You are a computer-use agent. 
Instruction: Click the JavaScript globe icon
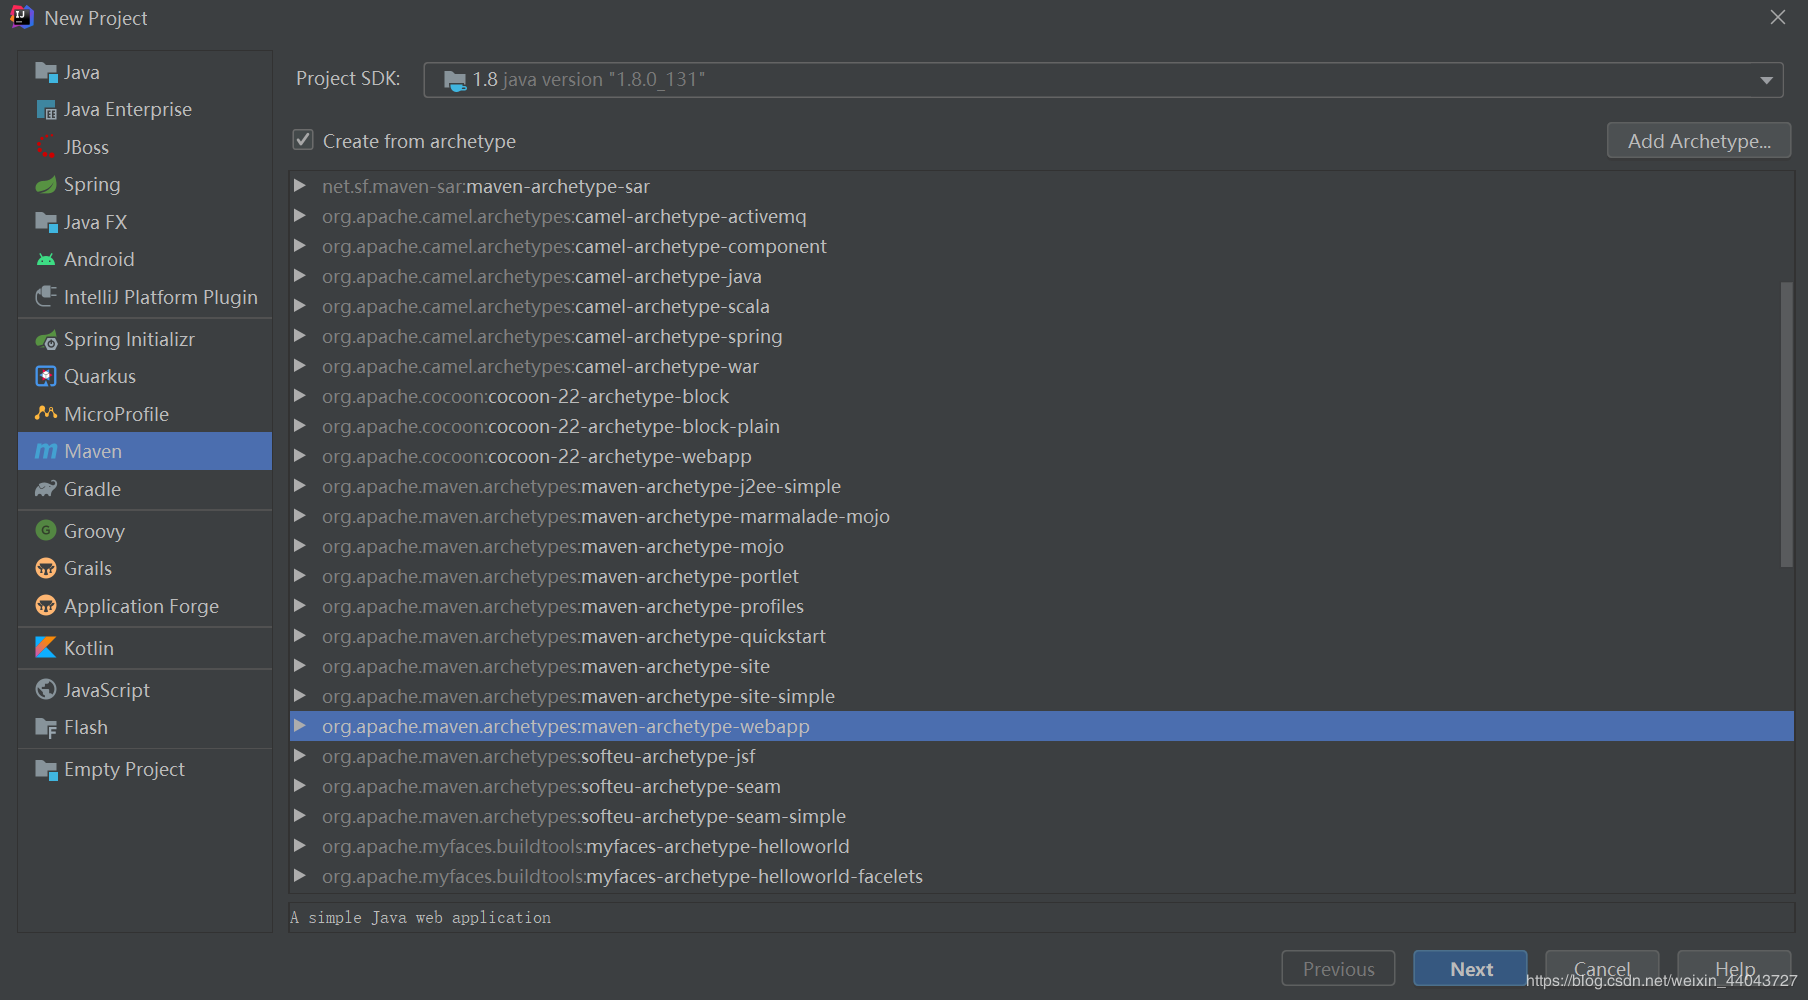pos(46,690)
